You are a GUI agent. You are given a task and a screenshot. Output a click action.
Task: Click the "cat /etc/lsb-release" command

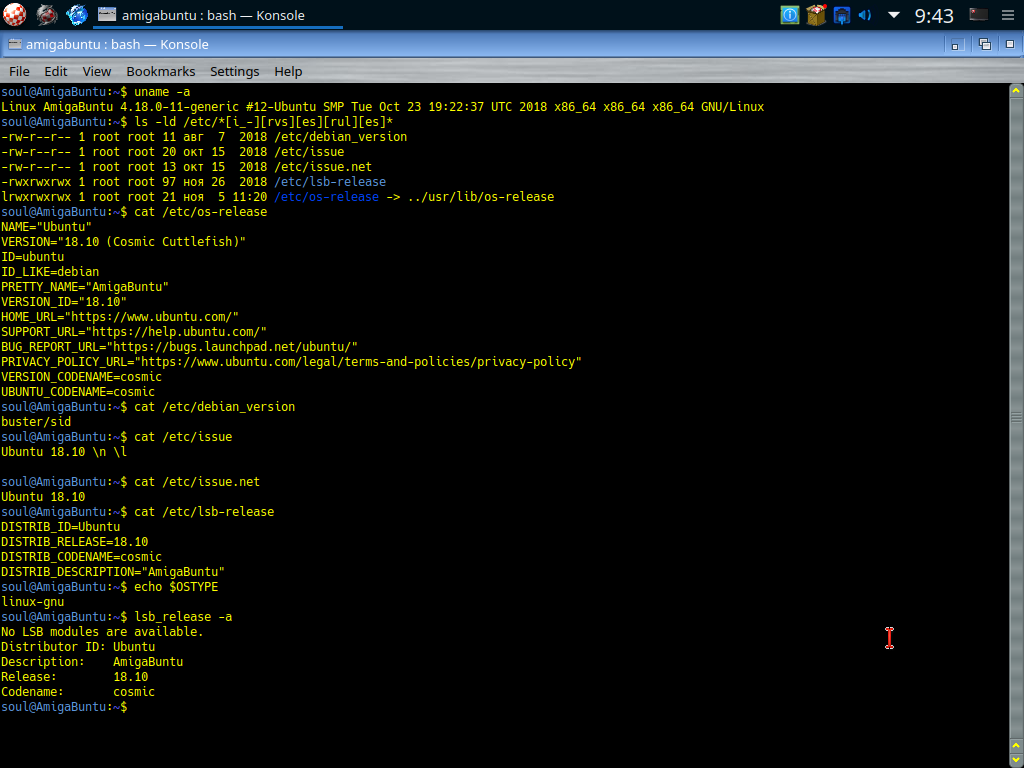click(204, 513)
